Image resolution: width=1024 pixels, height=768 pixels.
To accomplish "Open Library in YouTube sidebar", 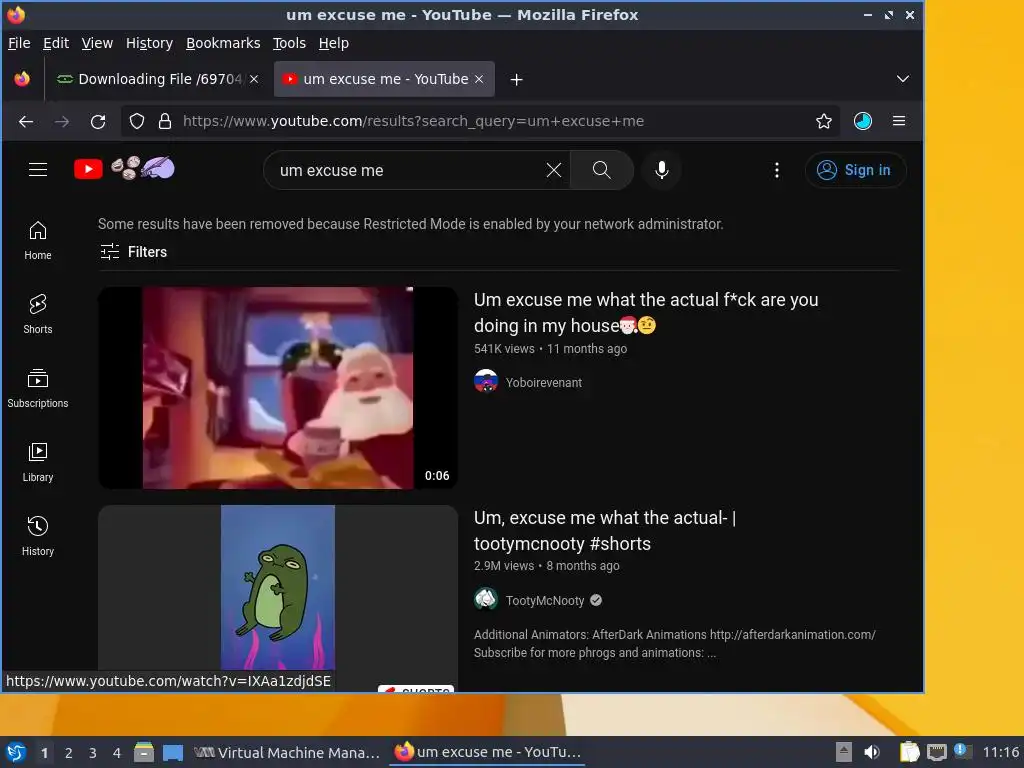I will [38, 462].
